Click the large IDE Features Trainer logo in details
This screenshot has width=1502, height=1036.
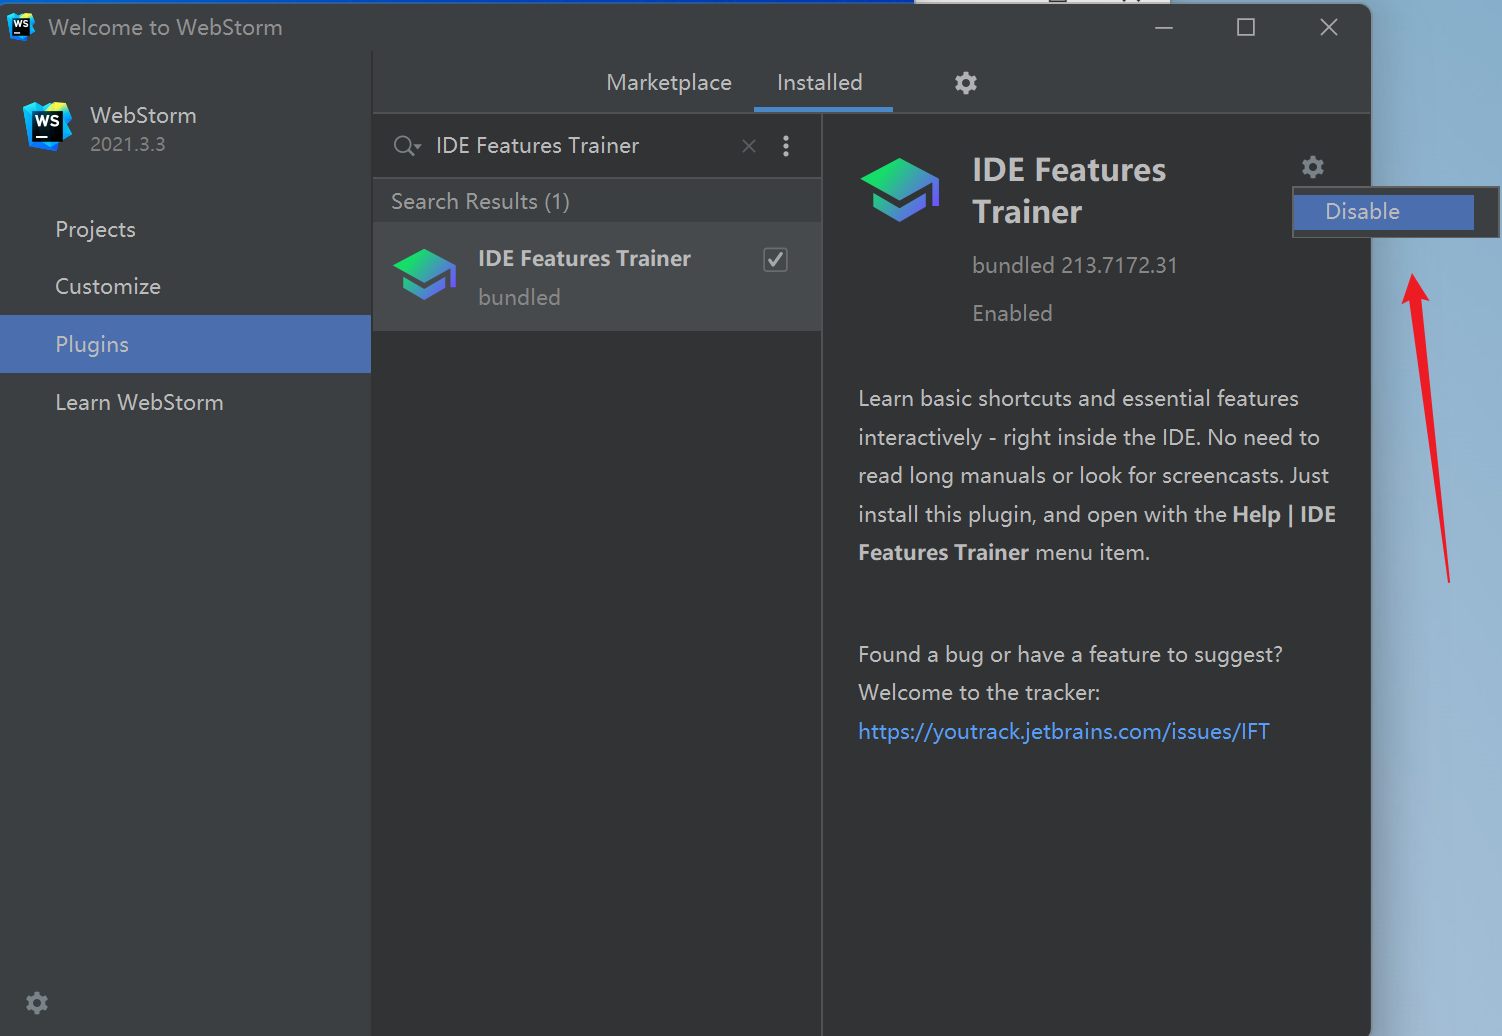(900, 190)
